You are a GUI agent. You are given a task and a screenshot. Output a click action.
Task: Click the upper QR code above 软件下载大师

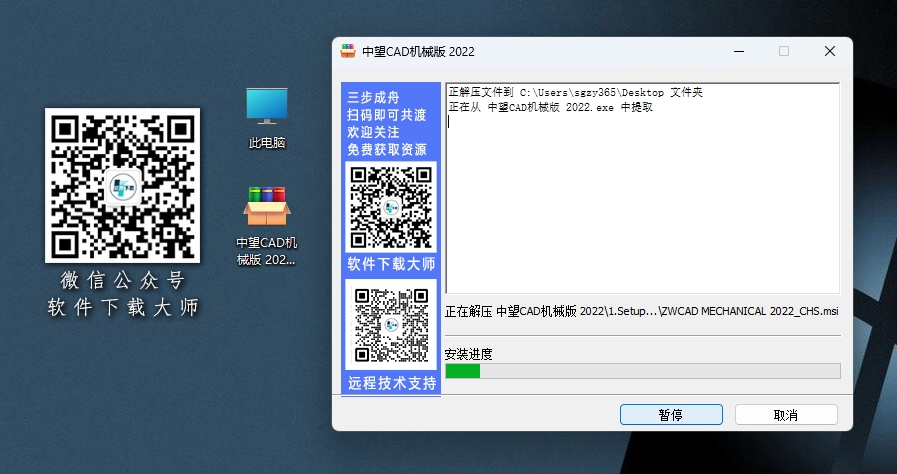pyautogui.click(x=391, y=206)
